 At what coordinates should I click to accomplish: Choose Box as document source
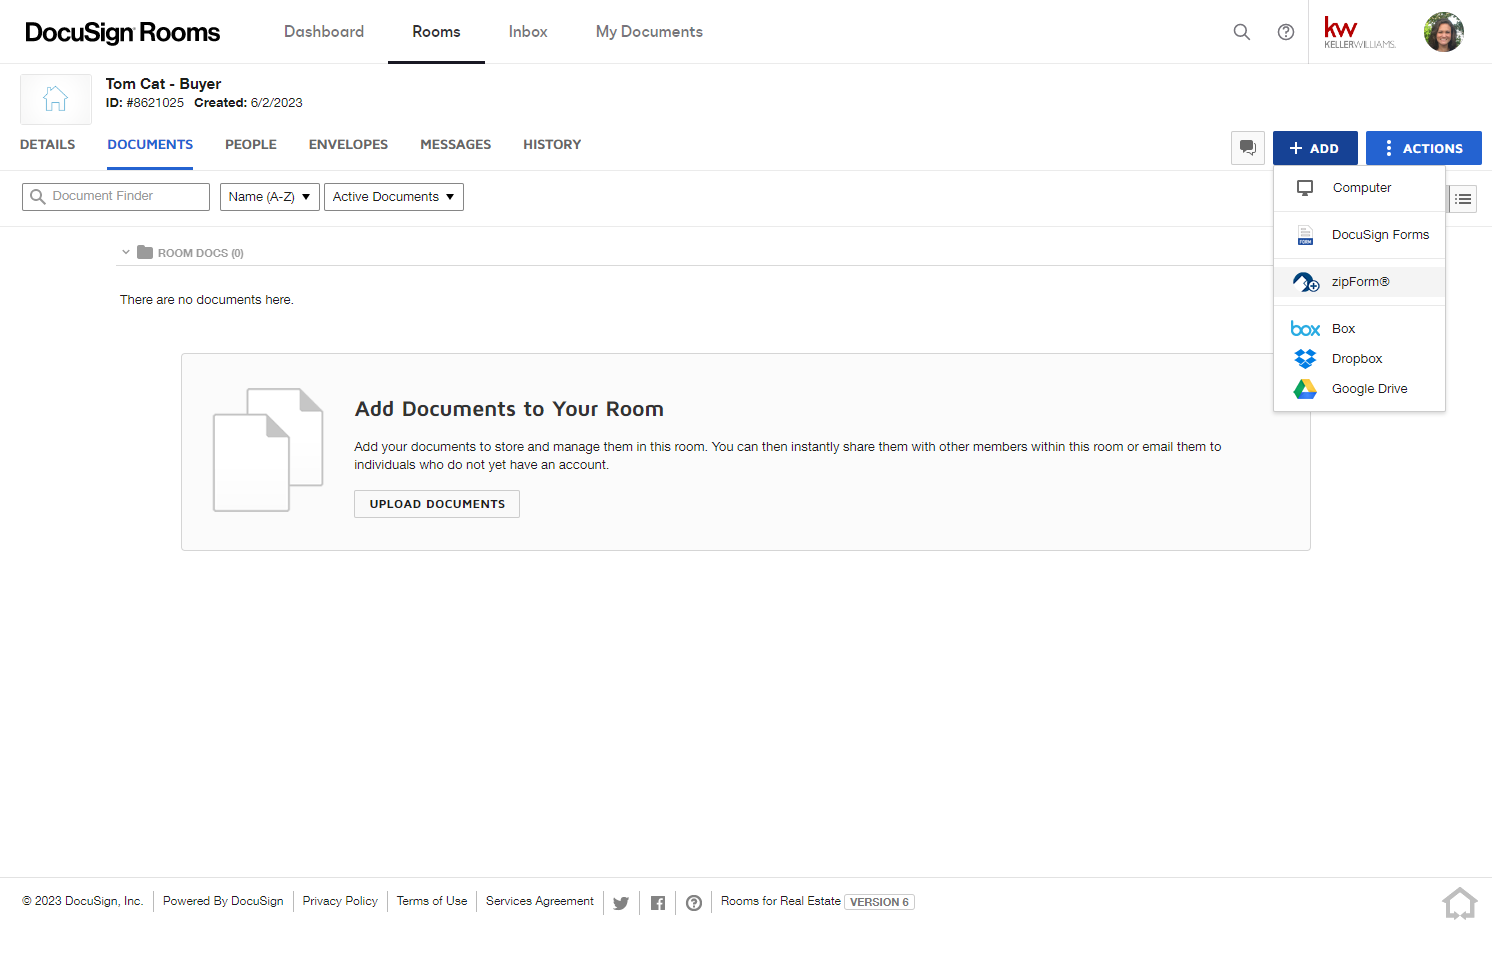(1359, 329)
